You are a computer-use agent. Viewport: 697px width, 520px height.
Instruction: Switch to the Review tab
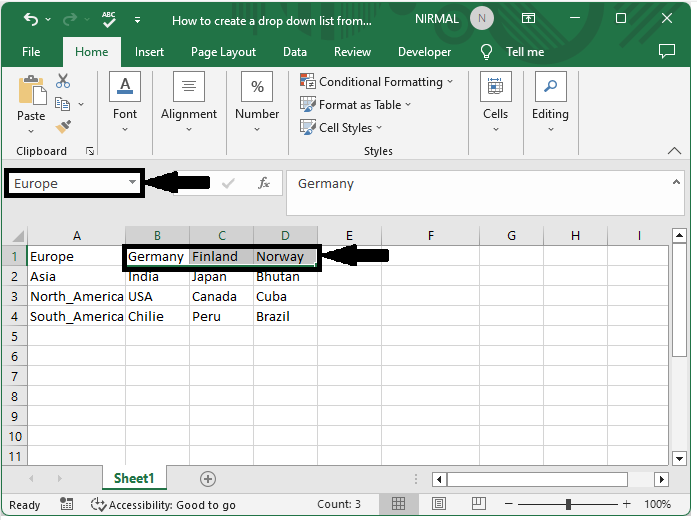point(352,52)
